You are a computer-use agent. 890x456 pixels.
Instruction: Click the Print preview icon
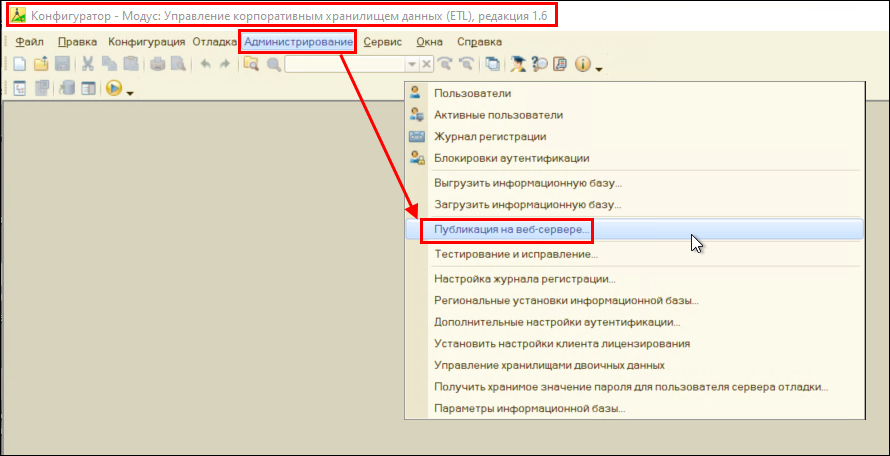coord(178,64)
